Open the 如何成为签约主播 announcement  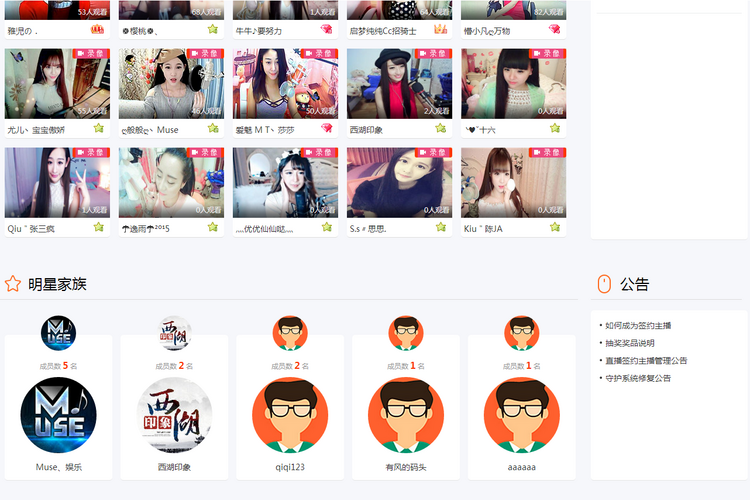(638, 325)
